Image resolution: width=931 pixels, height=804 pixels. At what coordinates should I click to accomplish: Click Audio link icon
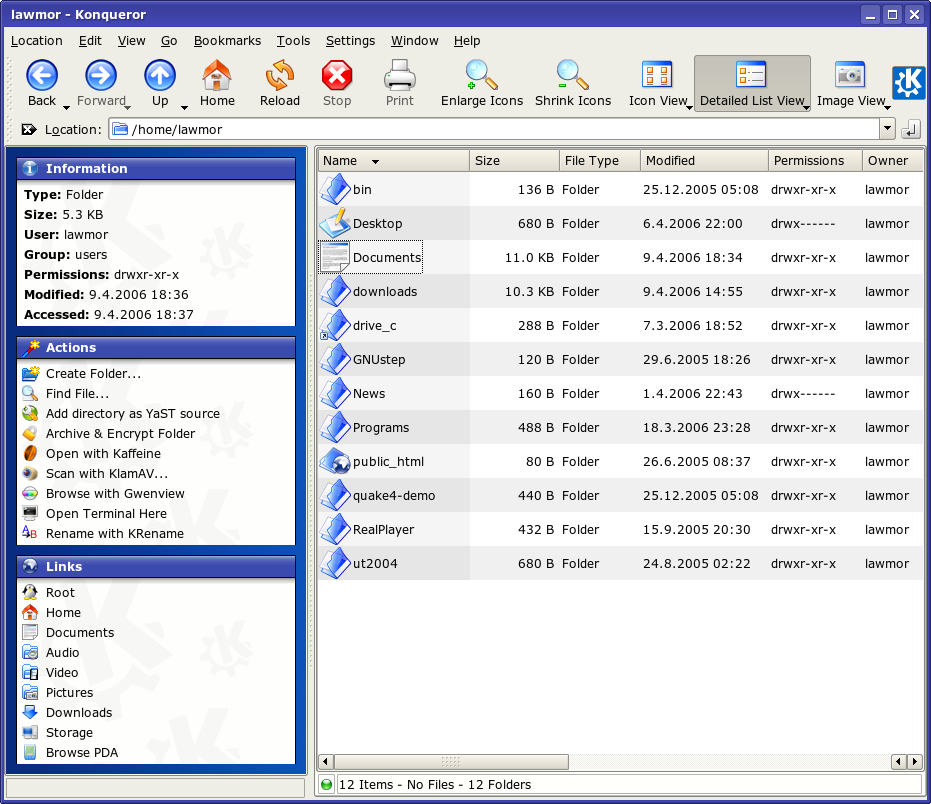click(x=30, y=653)
